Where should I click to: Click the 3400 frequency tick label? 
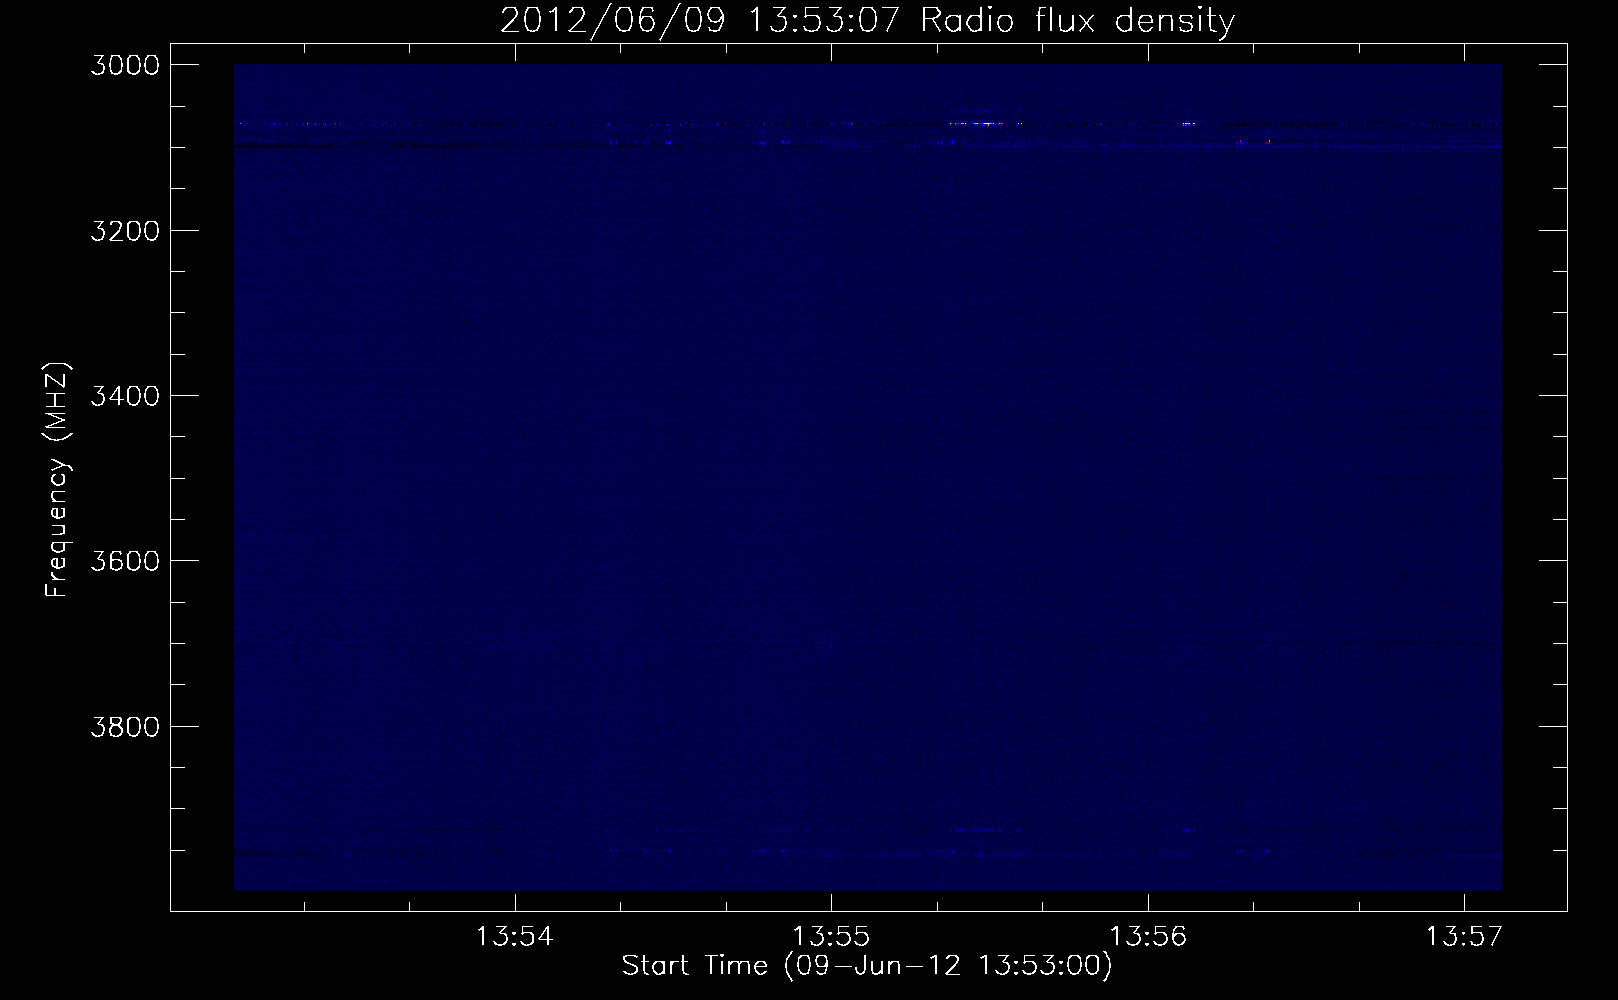coord(124,395)
